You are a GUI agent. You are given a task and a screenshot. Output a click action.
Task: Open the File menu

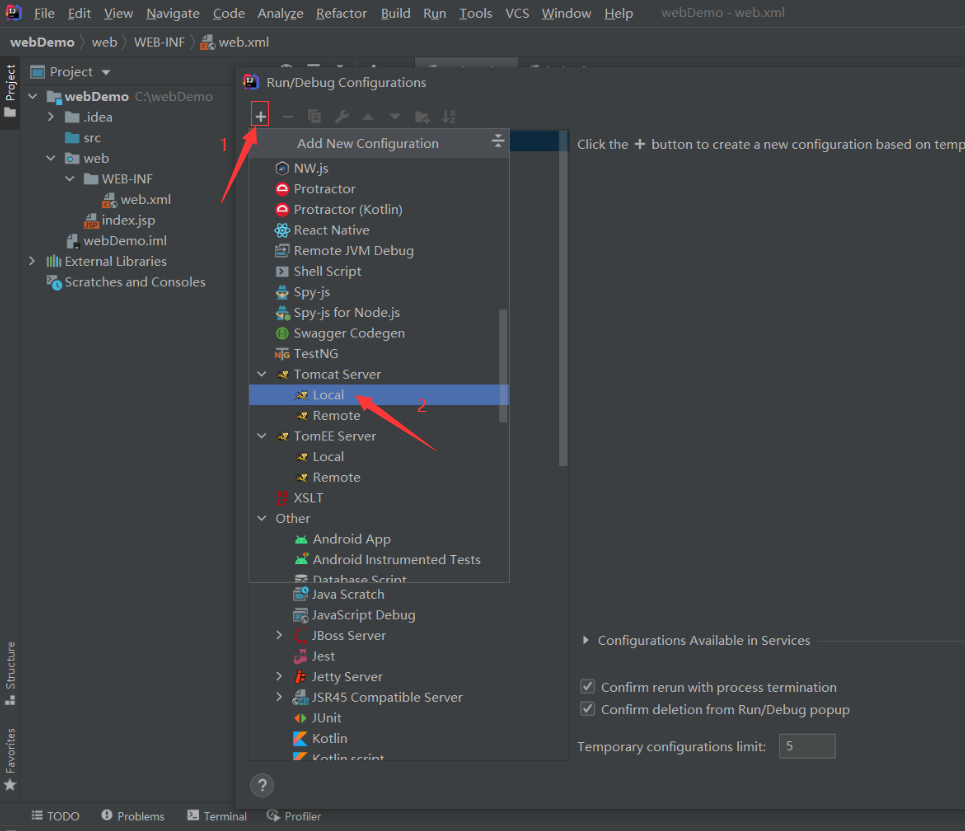pyautogui.click(x=44, y=13)
